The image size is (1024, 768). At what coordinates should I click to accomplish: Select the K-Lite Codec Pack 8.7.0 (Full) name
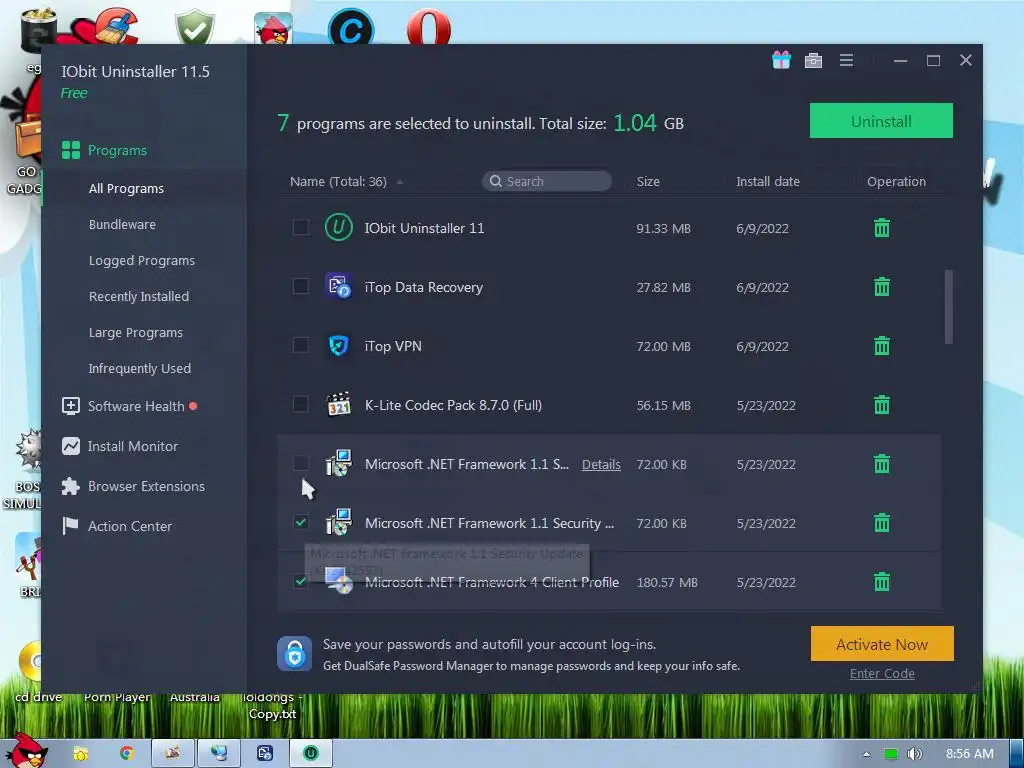point(453,405)
